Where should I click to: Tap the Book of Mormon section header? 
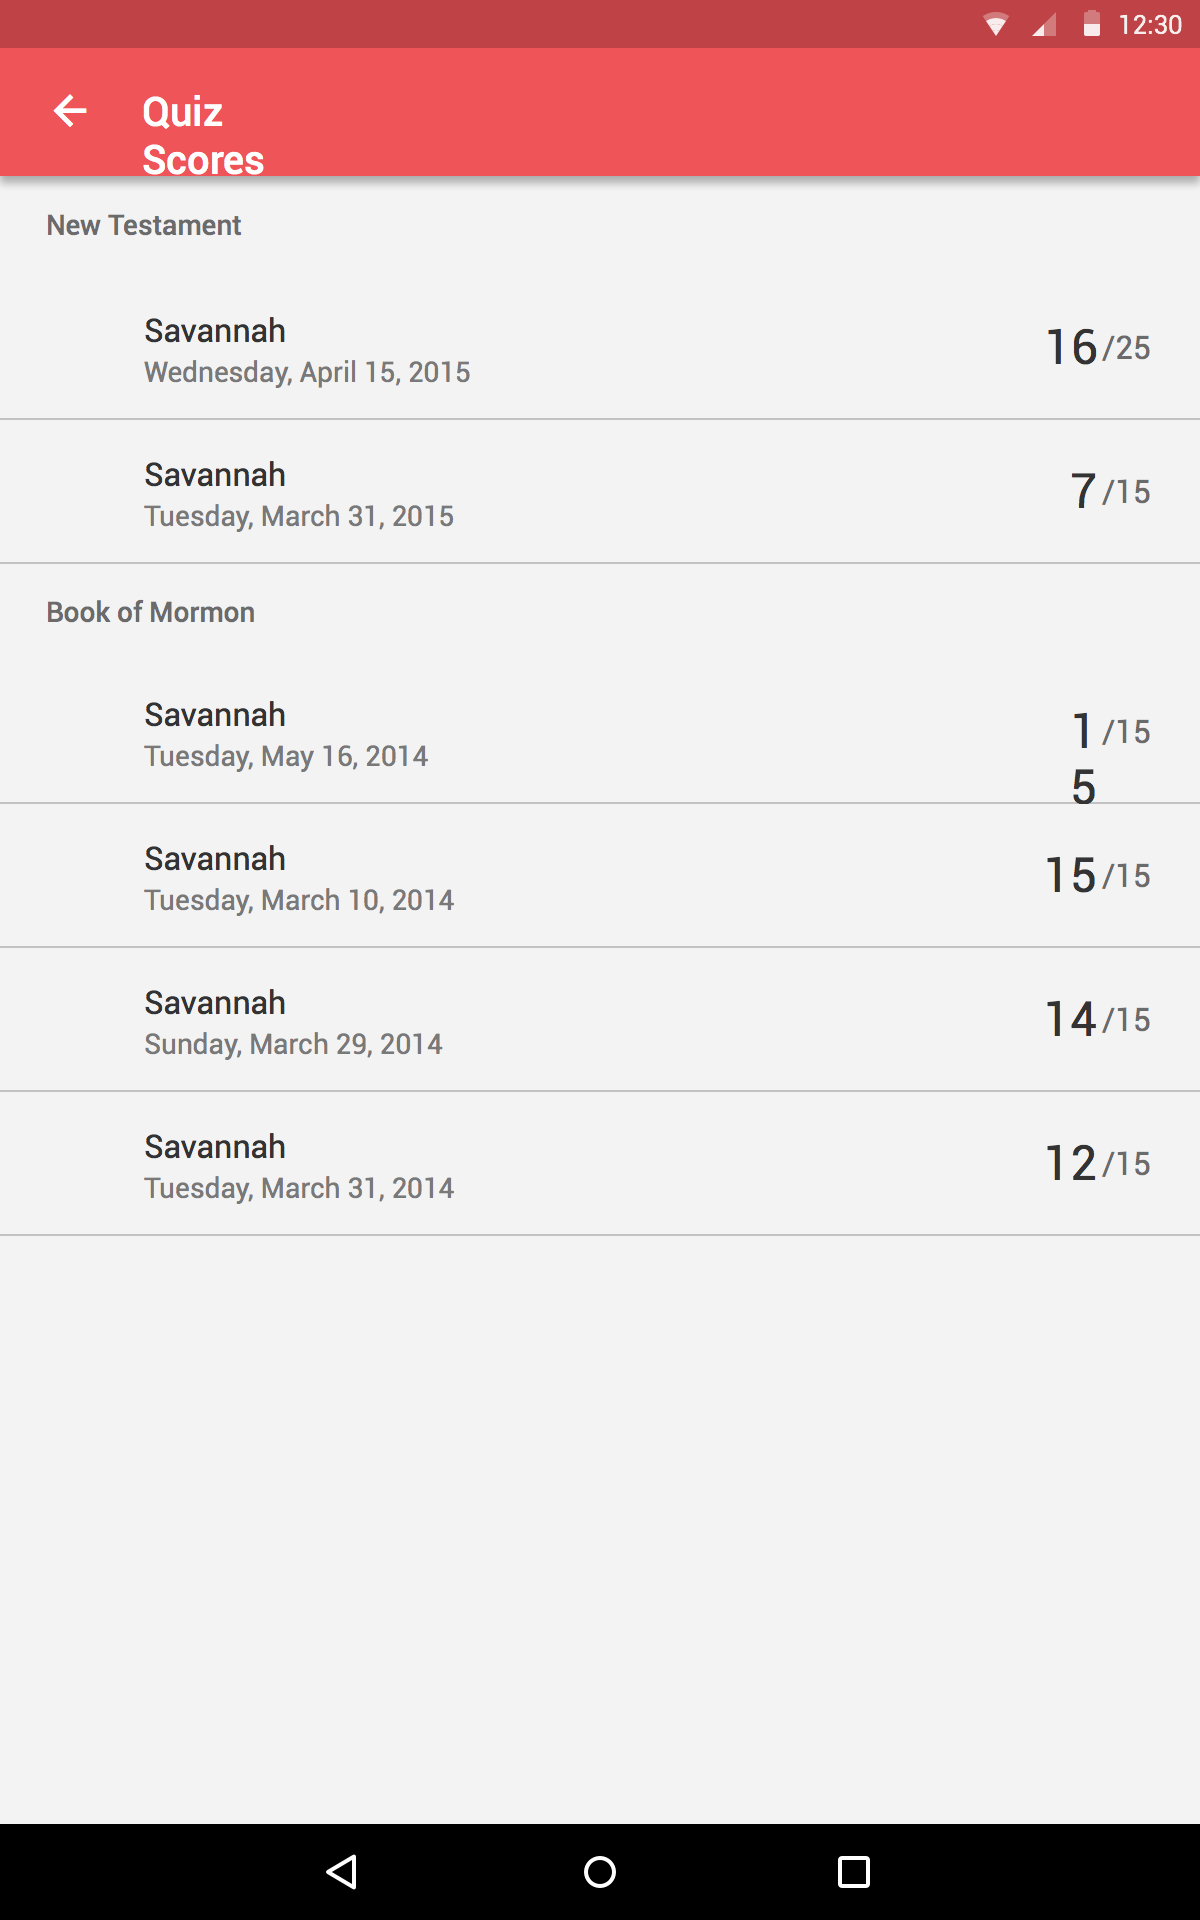coord(151,612)
